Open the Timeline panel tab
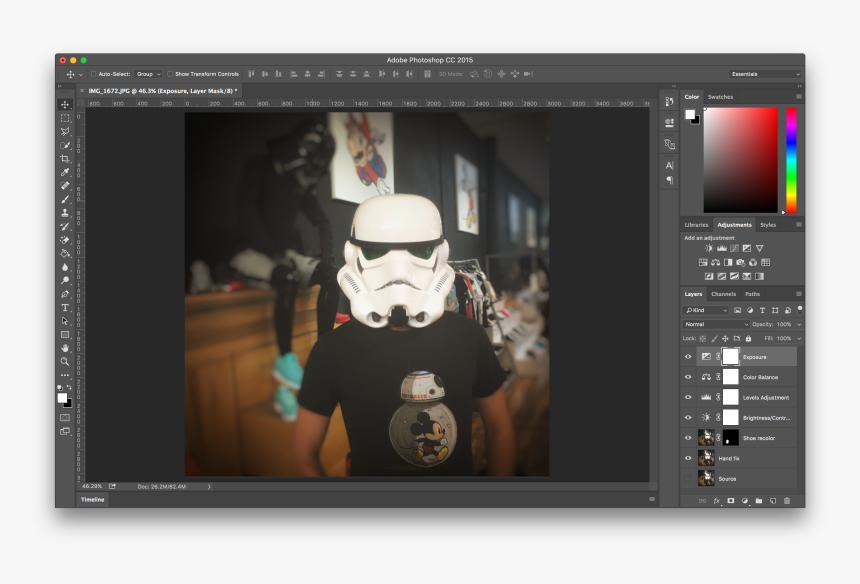Viewport: 860px width, 584px height. click(93, 500)
